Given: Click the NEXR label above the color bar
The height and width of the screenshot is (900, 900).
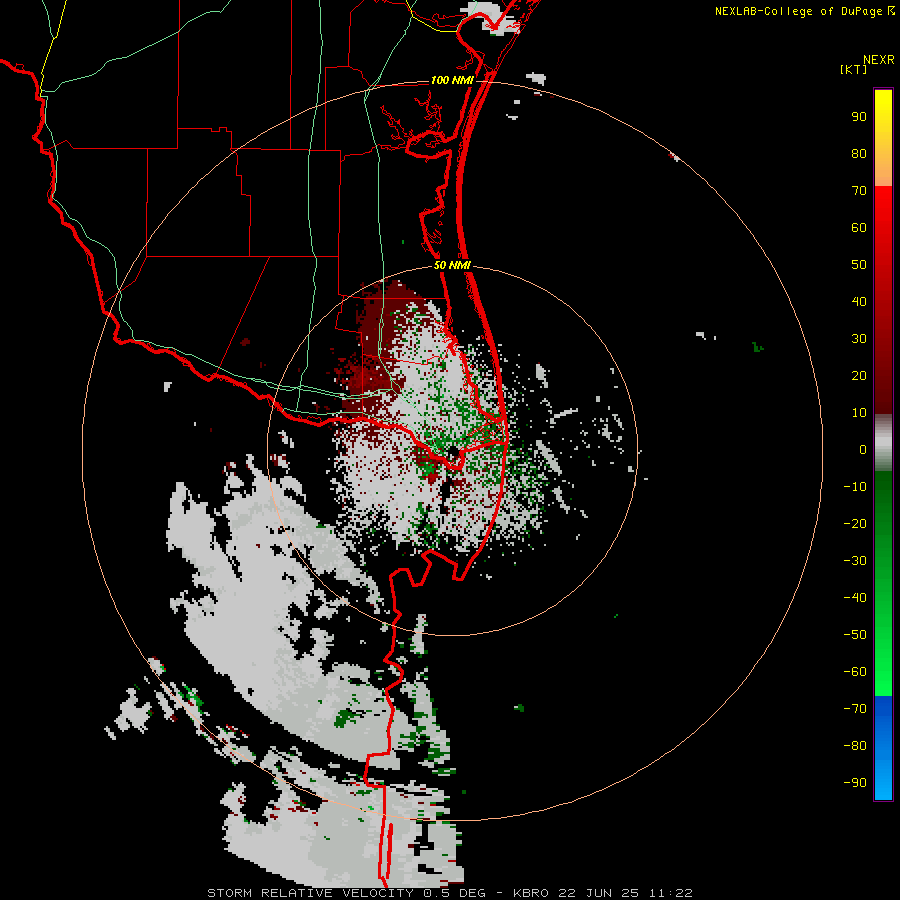Looking at the screenshot, I should [879, 60].
